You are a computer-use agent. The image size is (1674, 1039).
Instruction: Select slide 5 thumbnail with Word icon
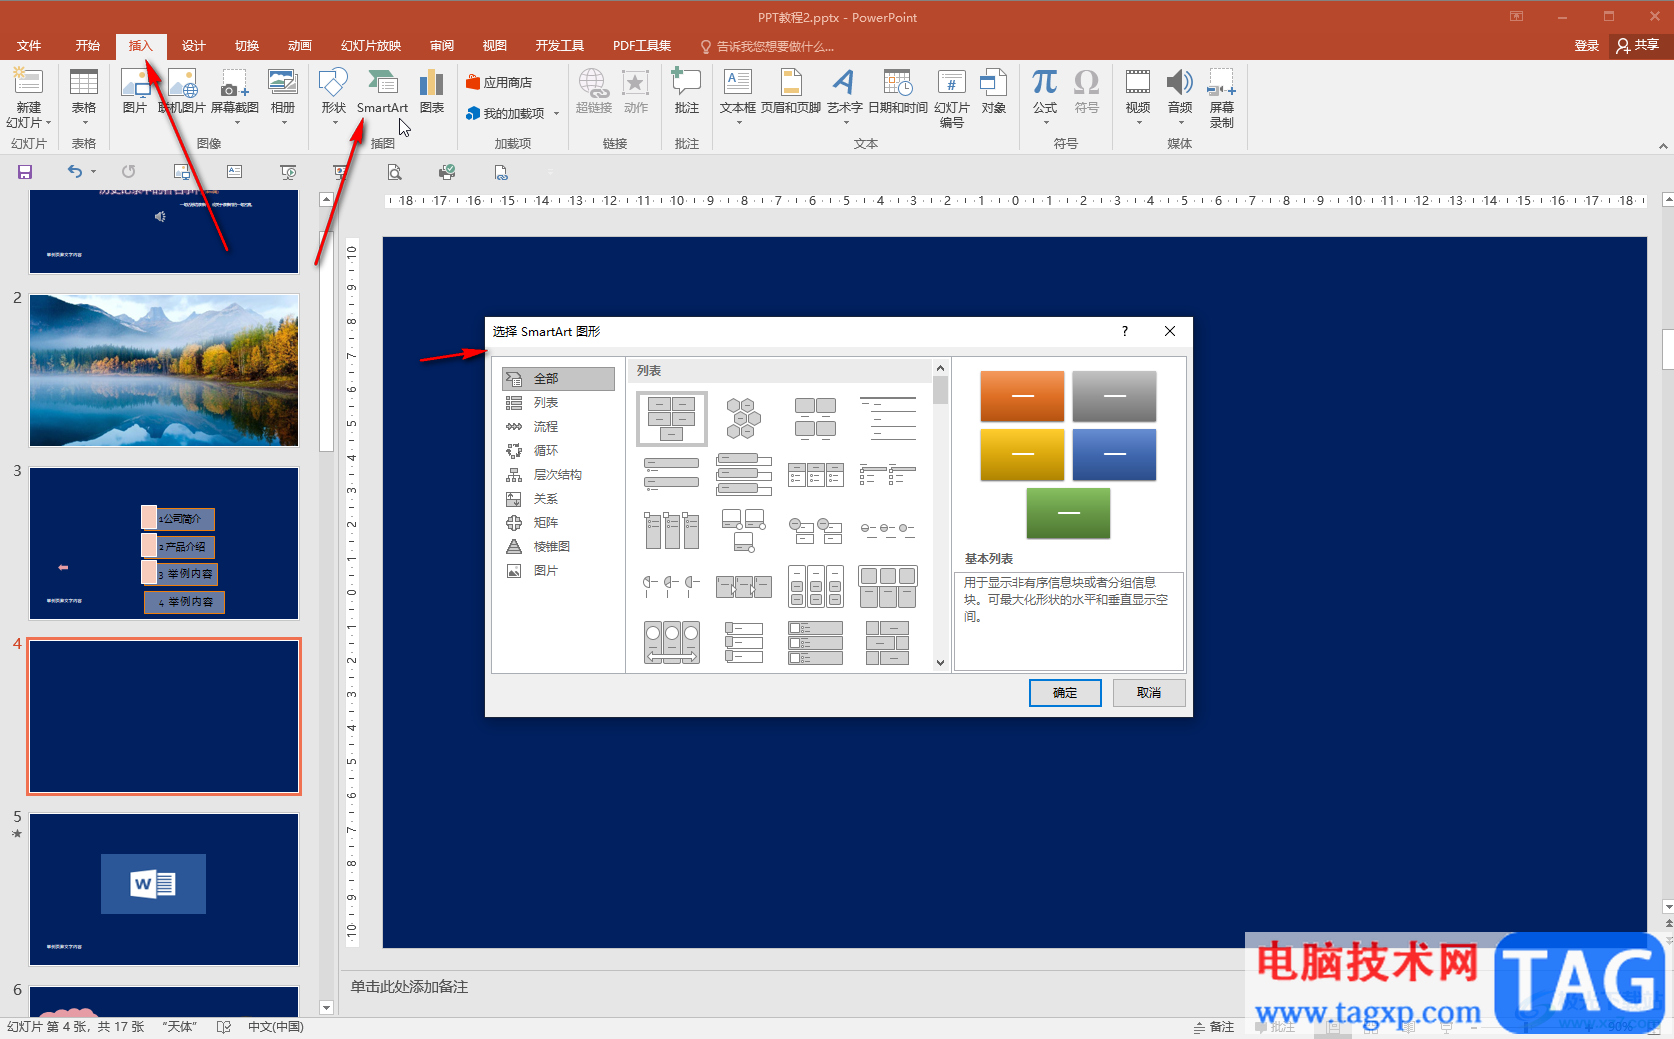[x=164, y=889]
